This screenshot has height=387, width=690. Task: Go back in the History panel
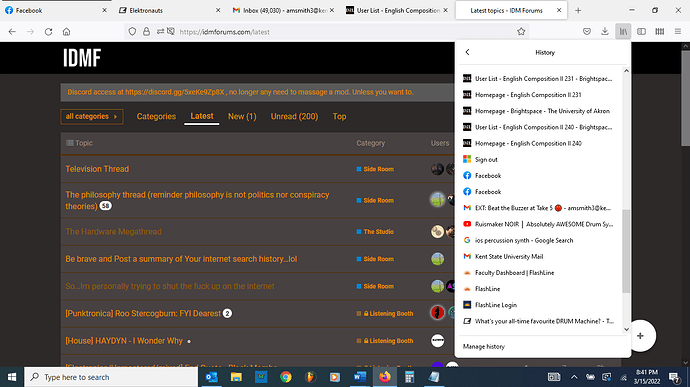pos(467,52)
